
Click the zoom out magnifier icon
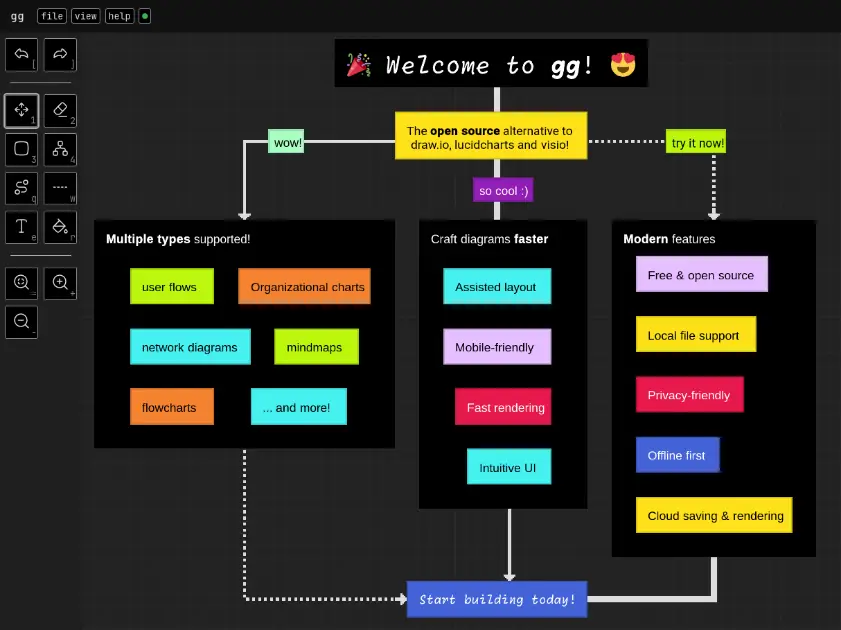point(21,322)
